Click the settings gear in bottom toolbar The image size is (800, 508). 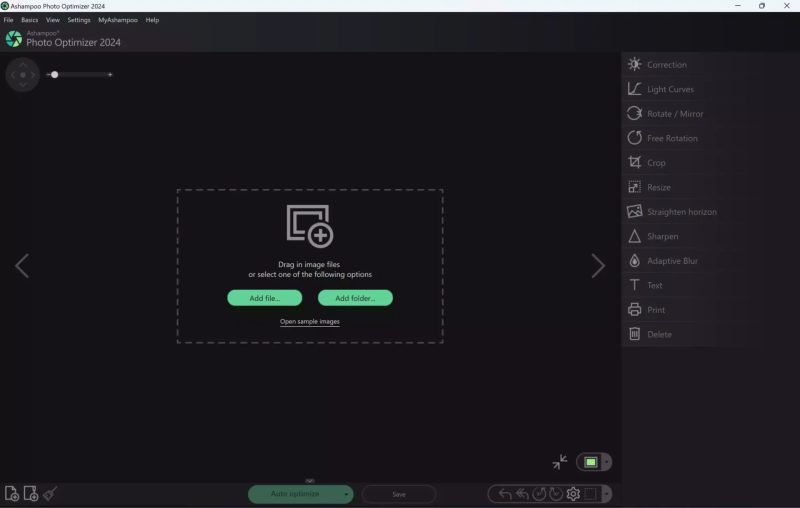[573, 494]
